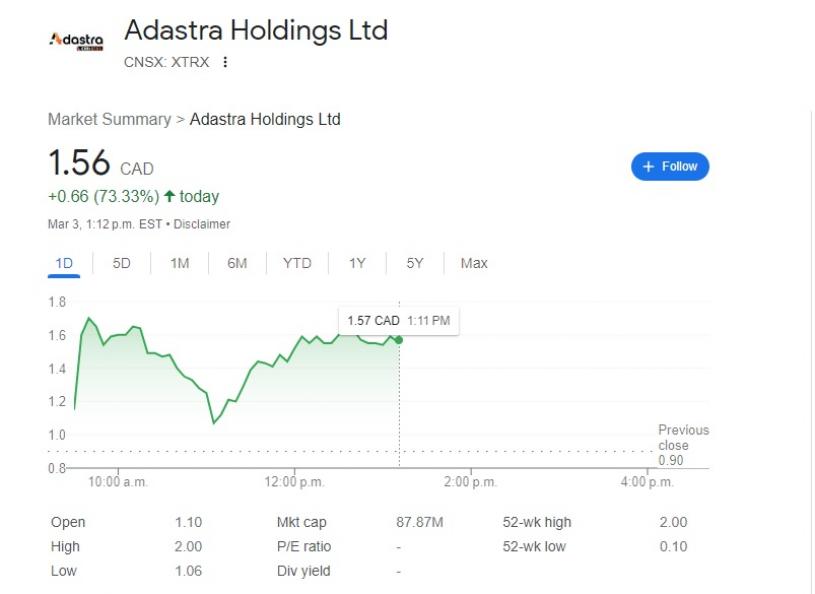Click the 52-wk high label
The image size is (815, 594).
click(x=537, y=522)
